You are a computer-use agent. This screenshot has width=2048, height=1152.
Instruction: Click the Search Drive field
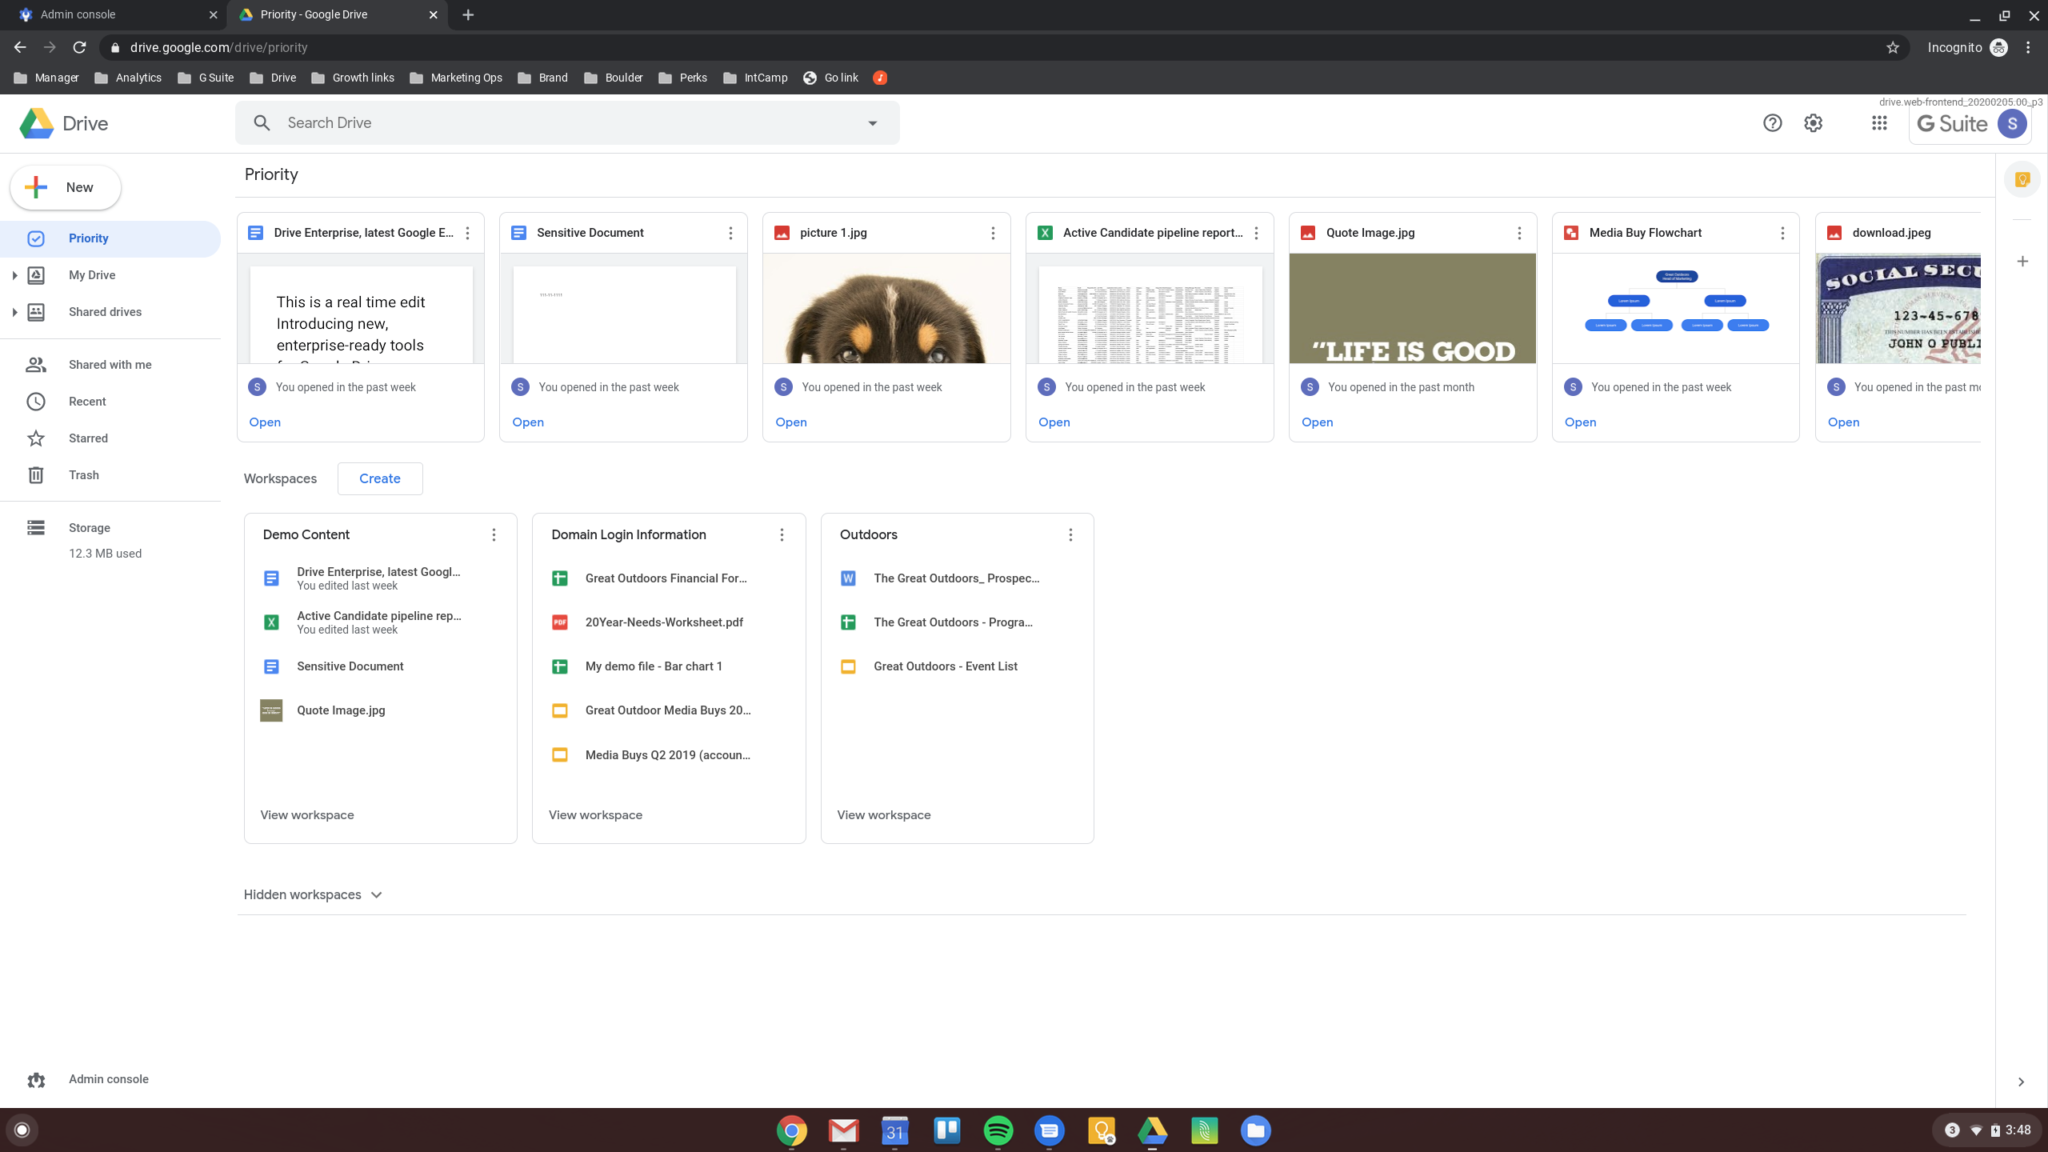(x=568, y=123)
